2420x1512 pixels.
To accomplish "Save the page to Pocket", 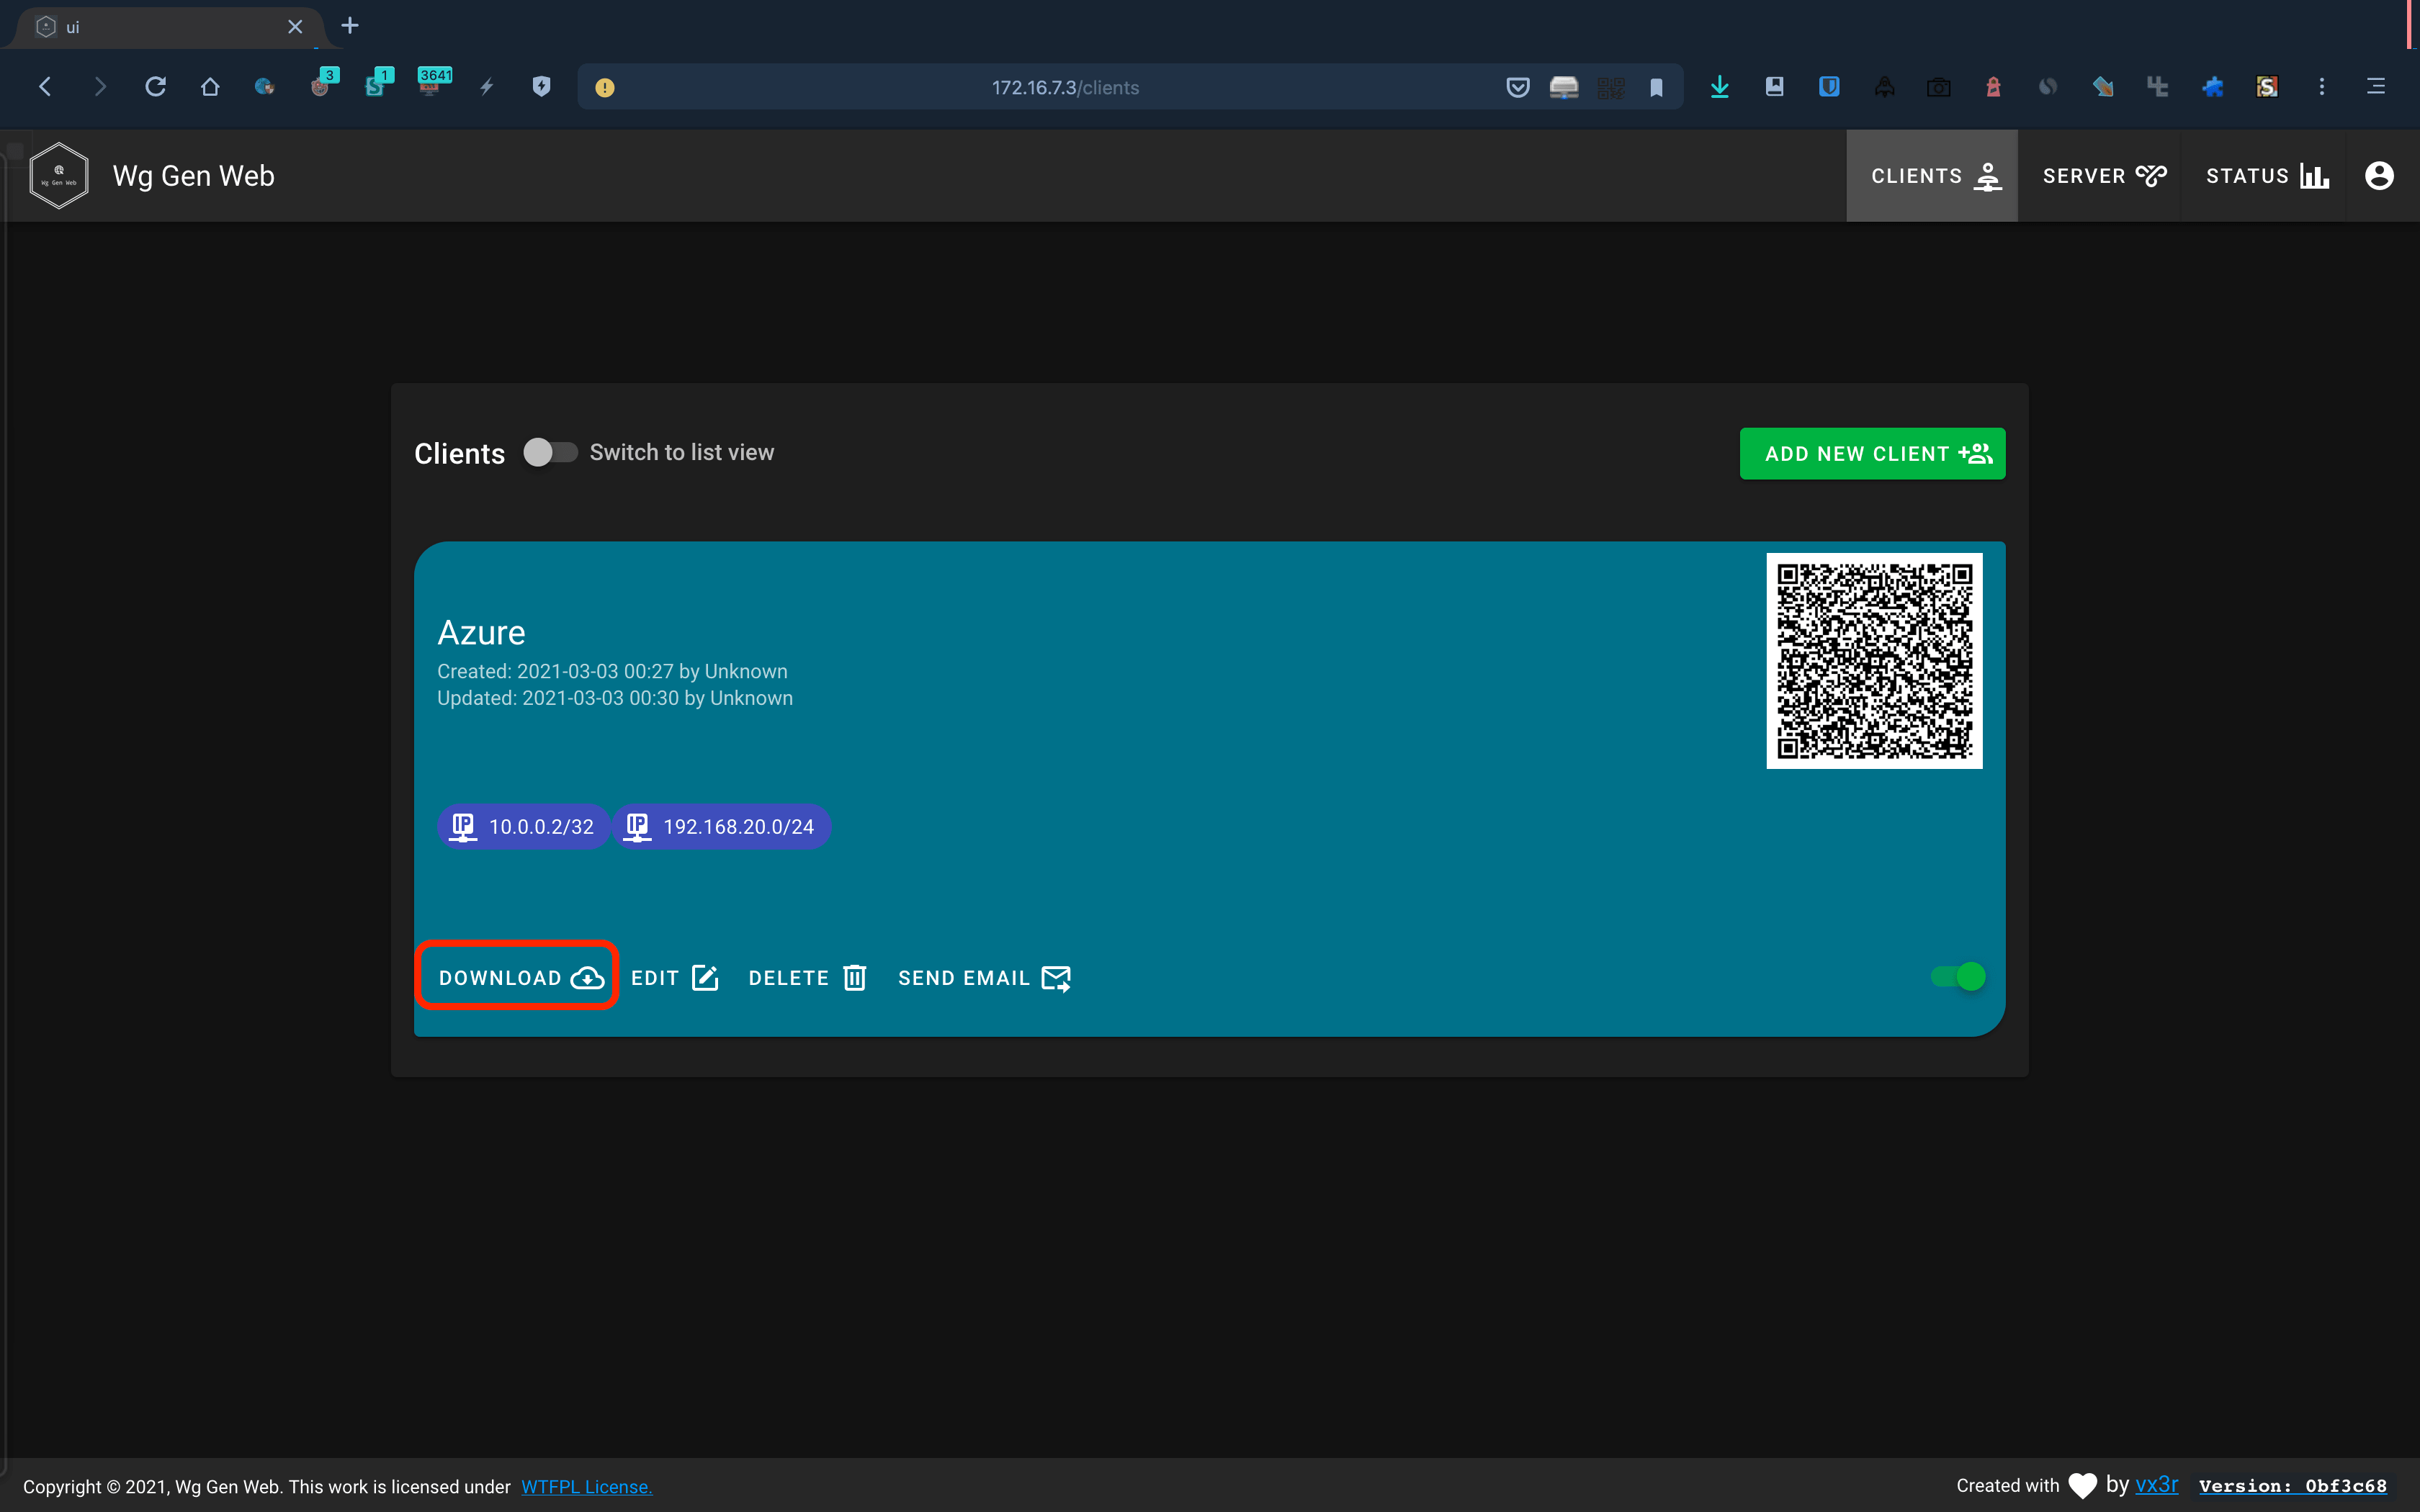I will point(1517,87).
